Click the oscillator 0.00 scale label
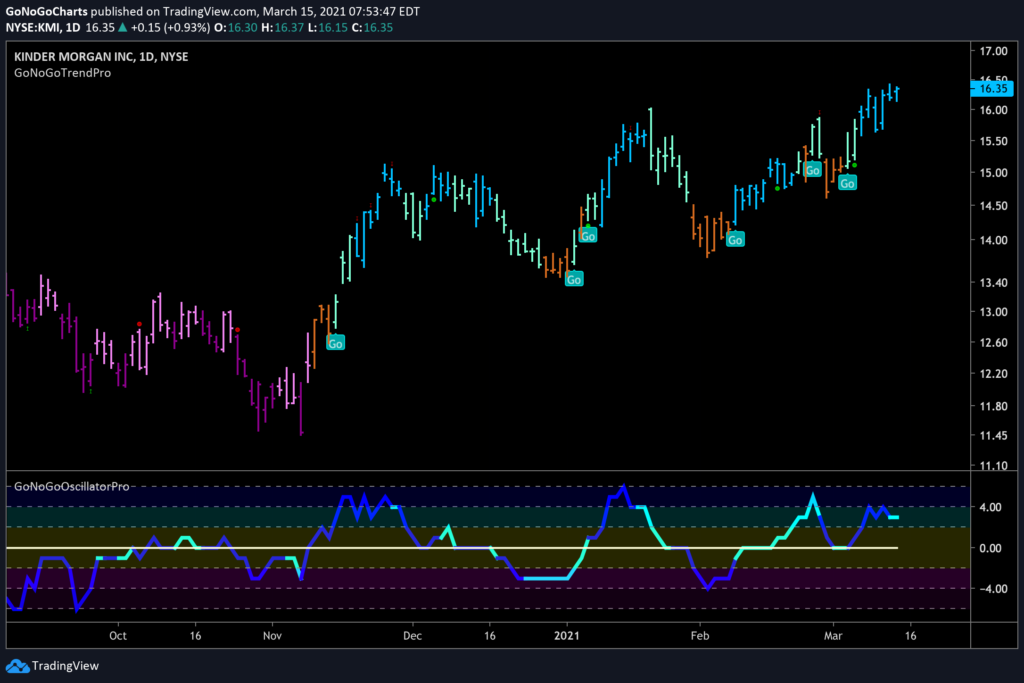The image size is (1024, 683). point(991,548)
